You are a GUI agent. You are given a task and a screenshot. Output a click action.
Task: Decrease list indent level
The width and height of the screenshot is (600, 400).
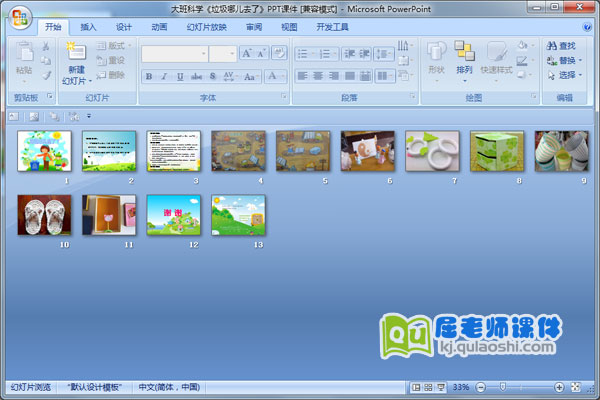pos(349,54)
